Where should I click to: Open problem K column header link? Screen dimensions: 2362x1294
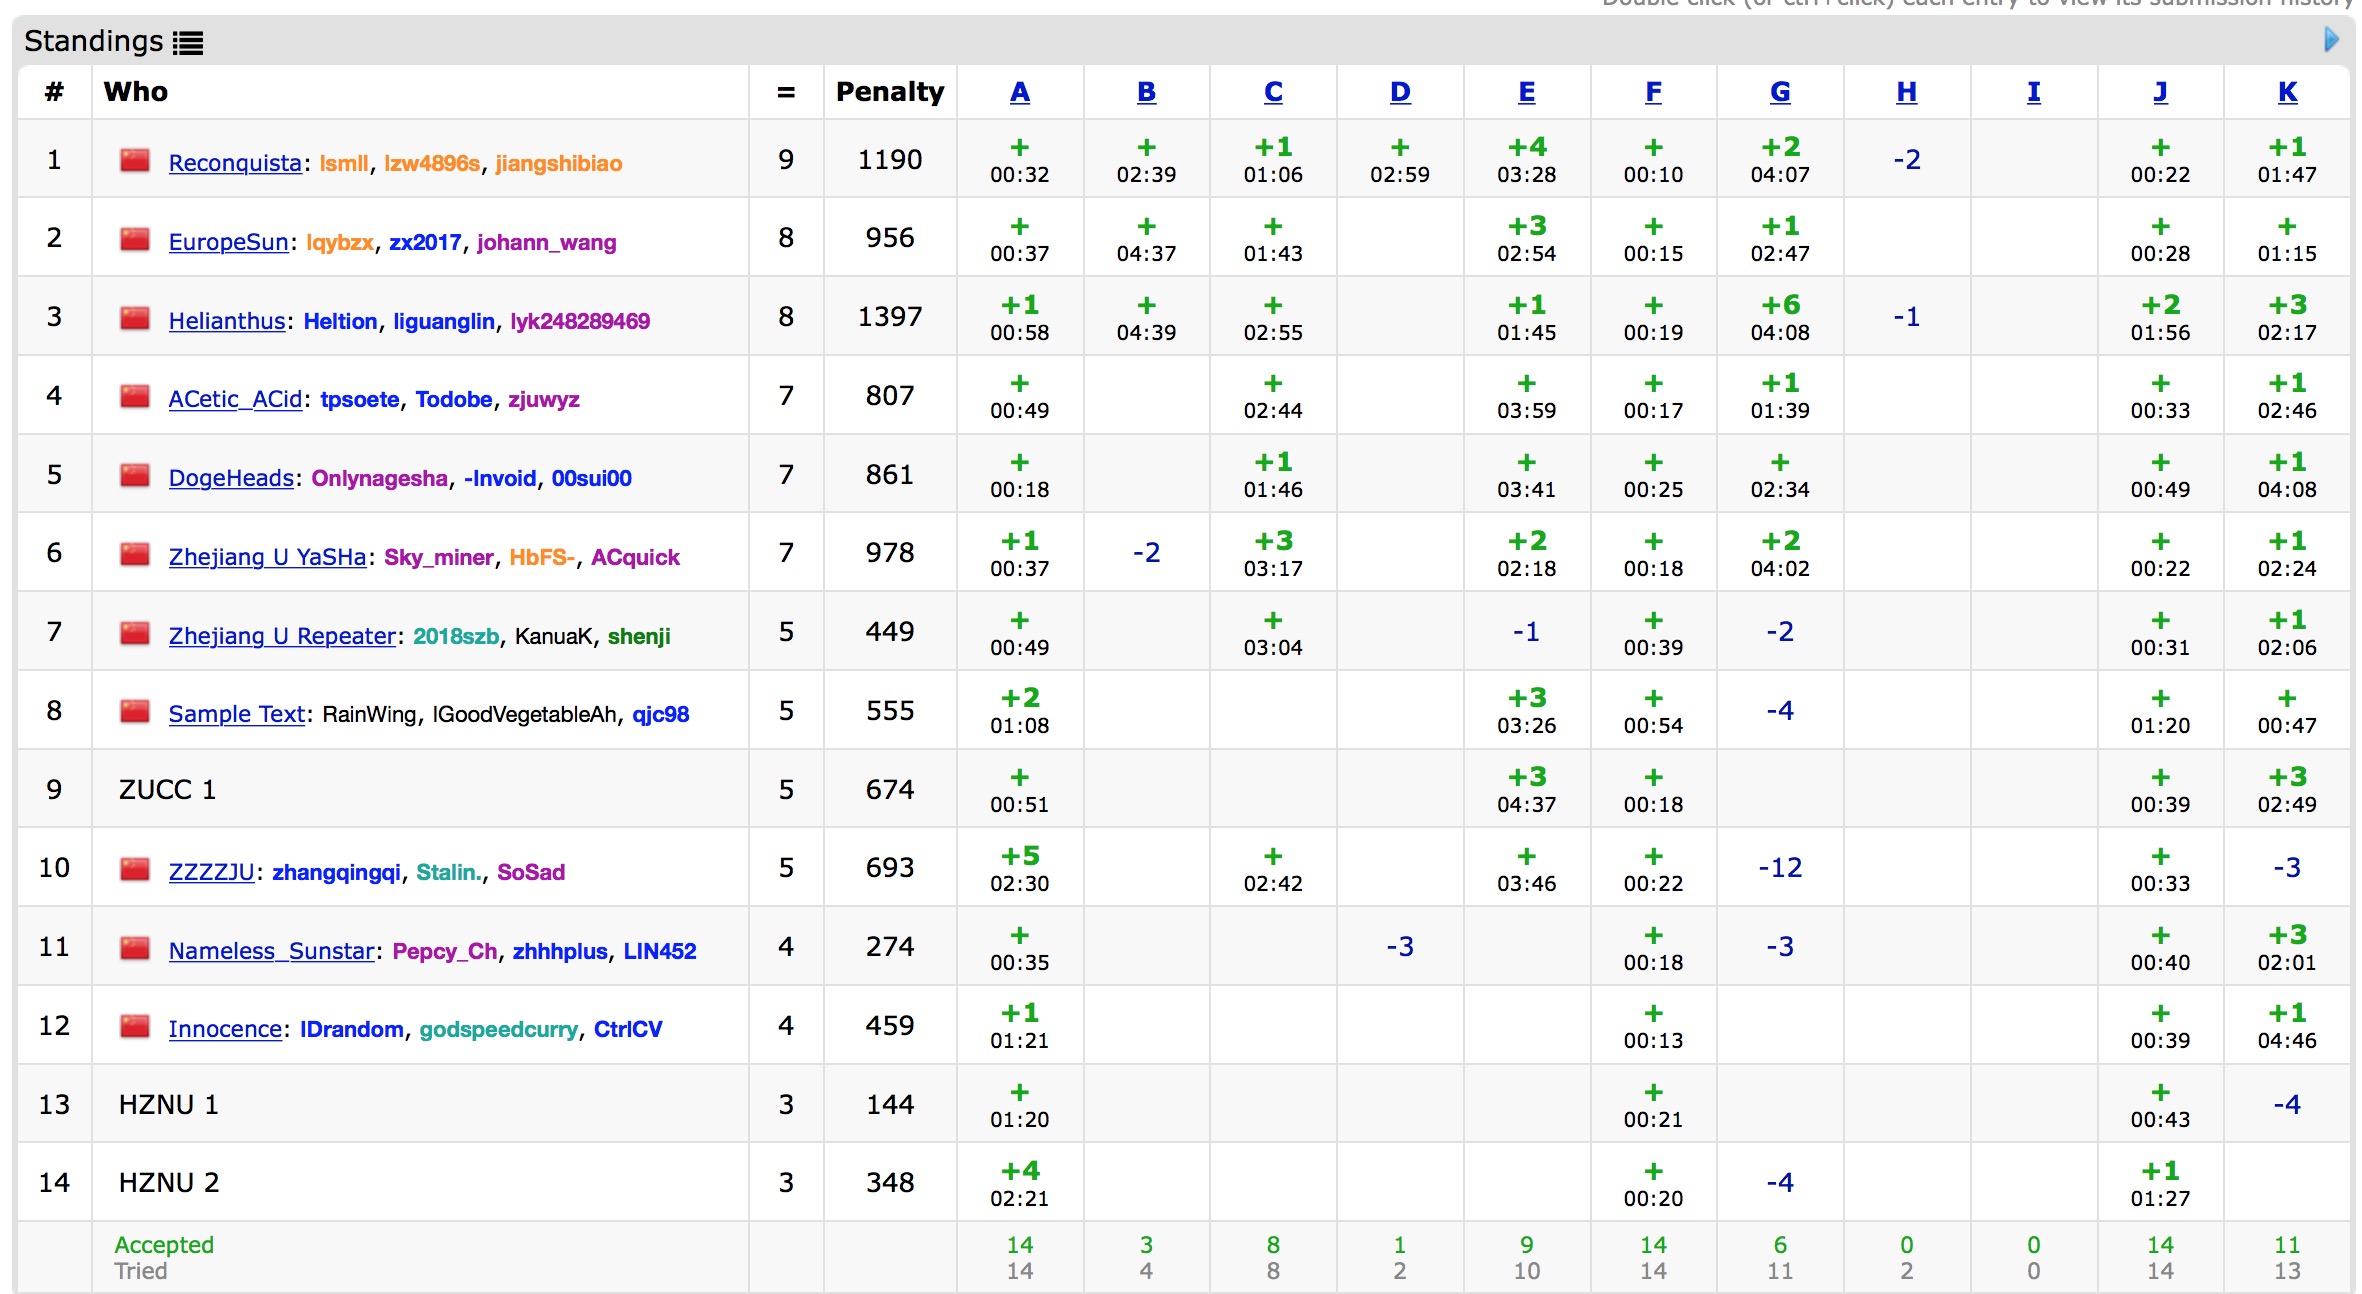pos(2287,92)
